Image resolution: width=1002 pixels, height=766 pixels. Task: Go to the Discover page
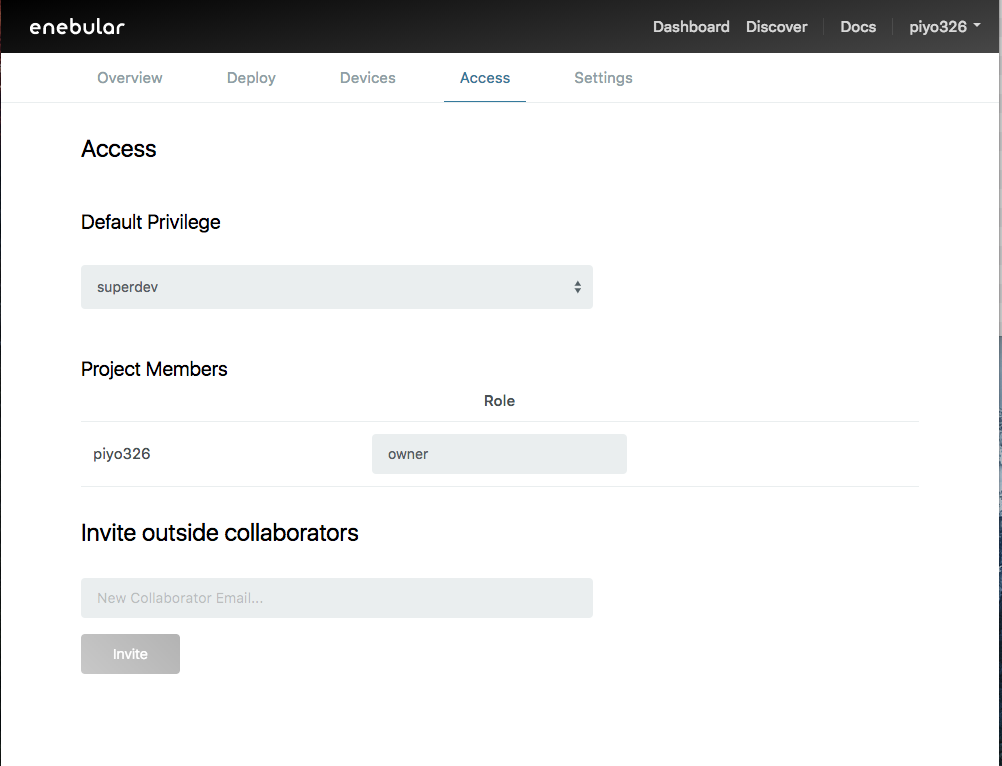[776, 27]
